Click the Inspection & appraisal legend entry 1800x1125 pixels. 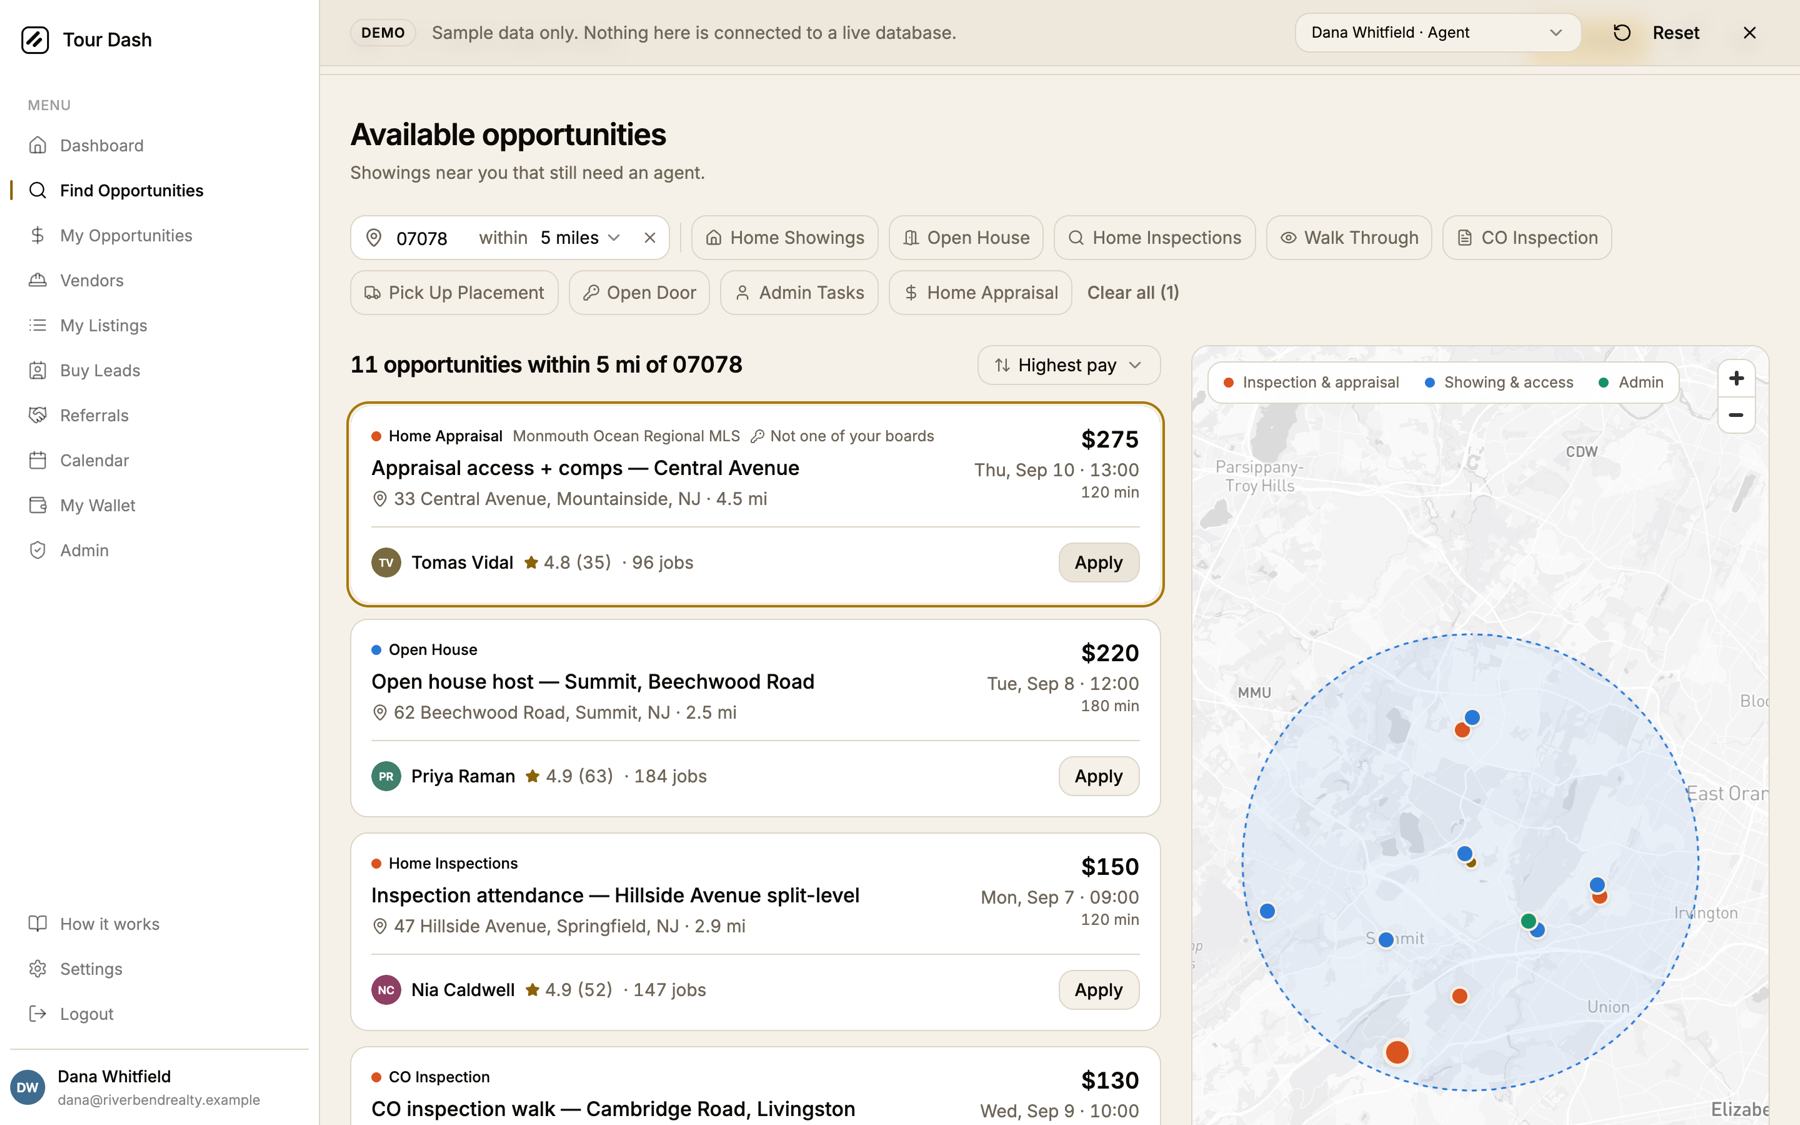point(1311,383)
